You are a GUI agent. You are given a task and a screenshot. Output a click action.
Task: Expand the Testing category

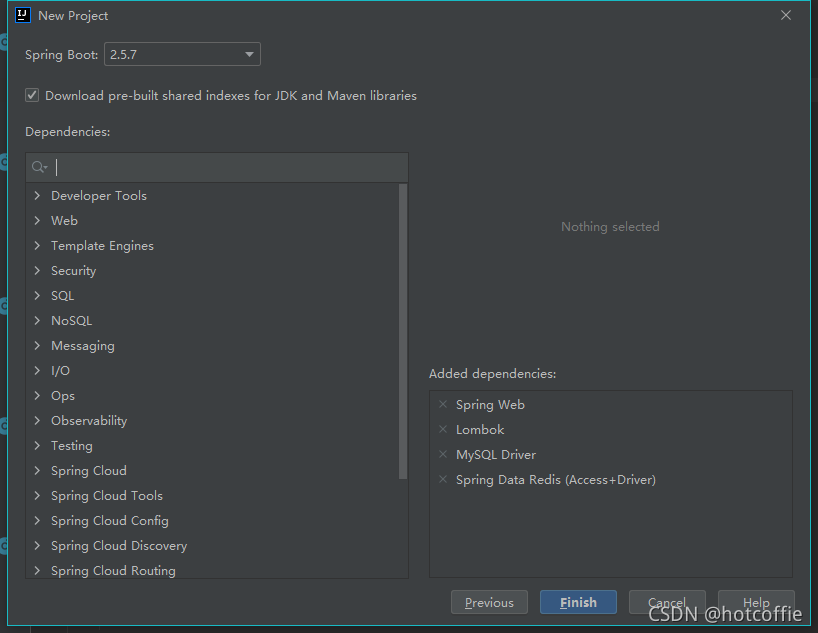point(37,446)
